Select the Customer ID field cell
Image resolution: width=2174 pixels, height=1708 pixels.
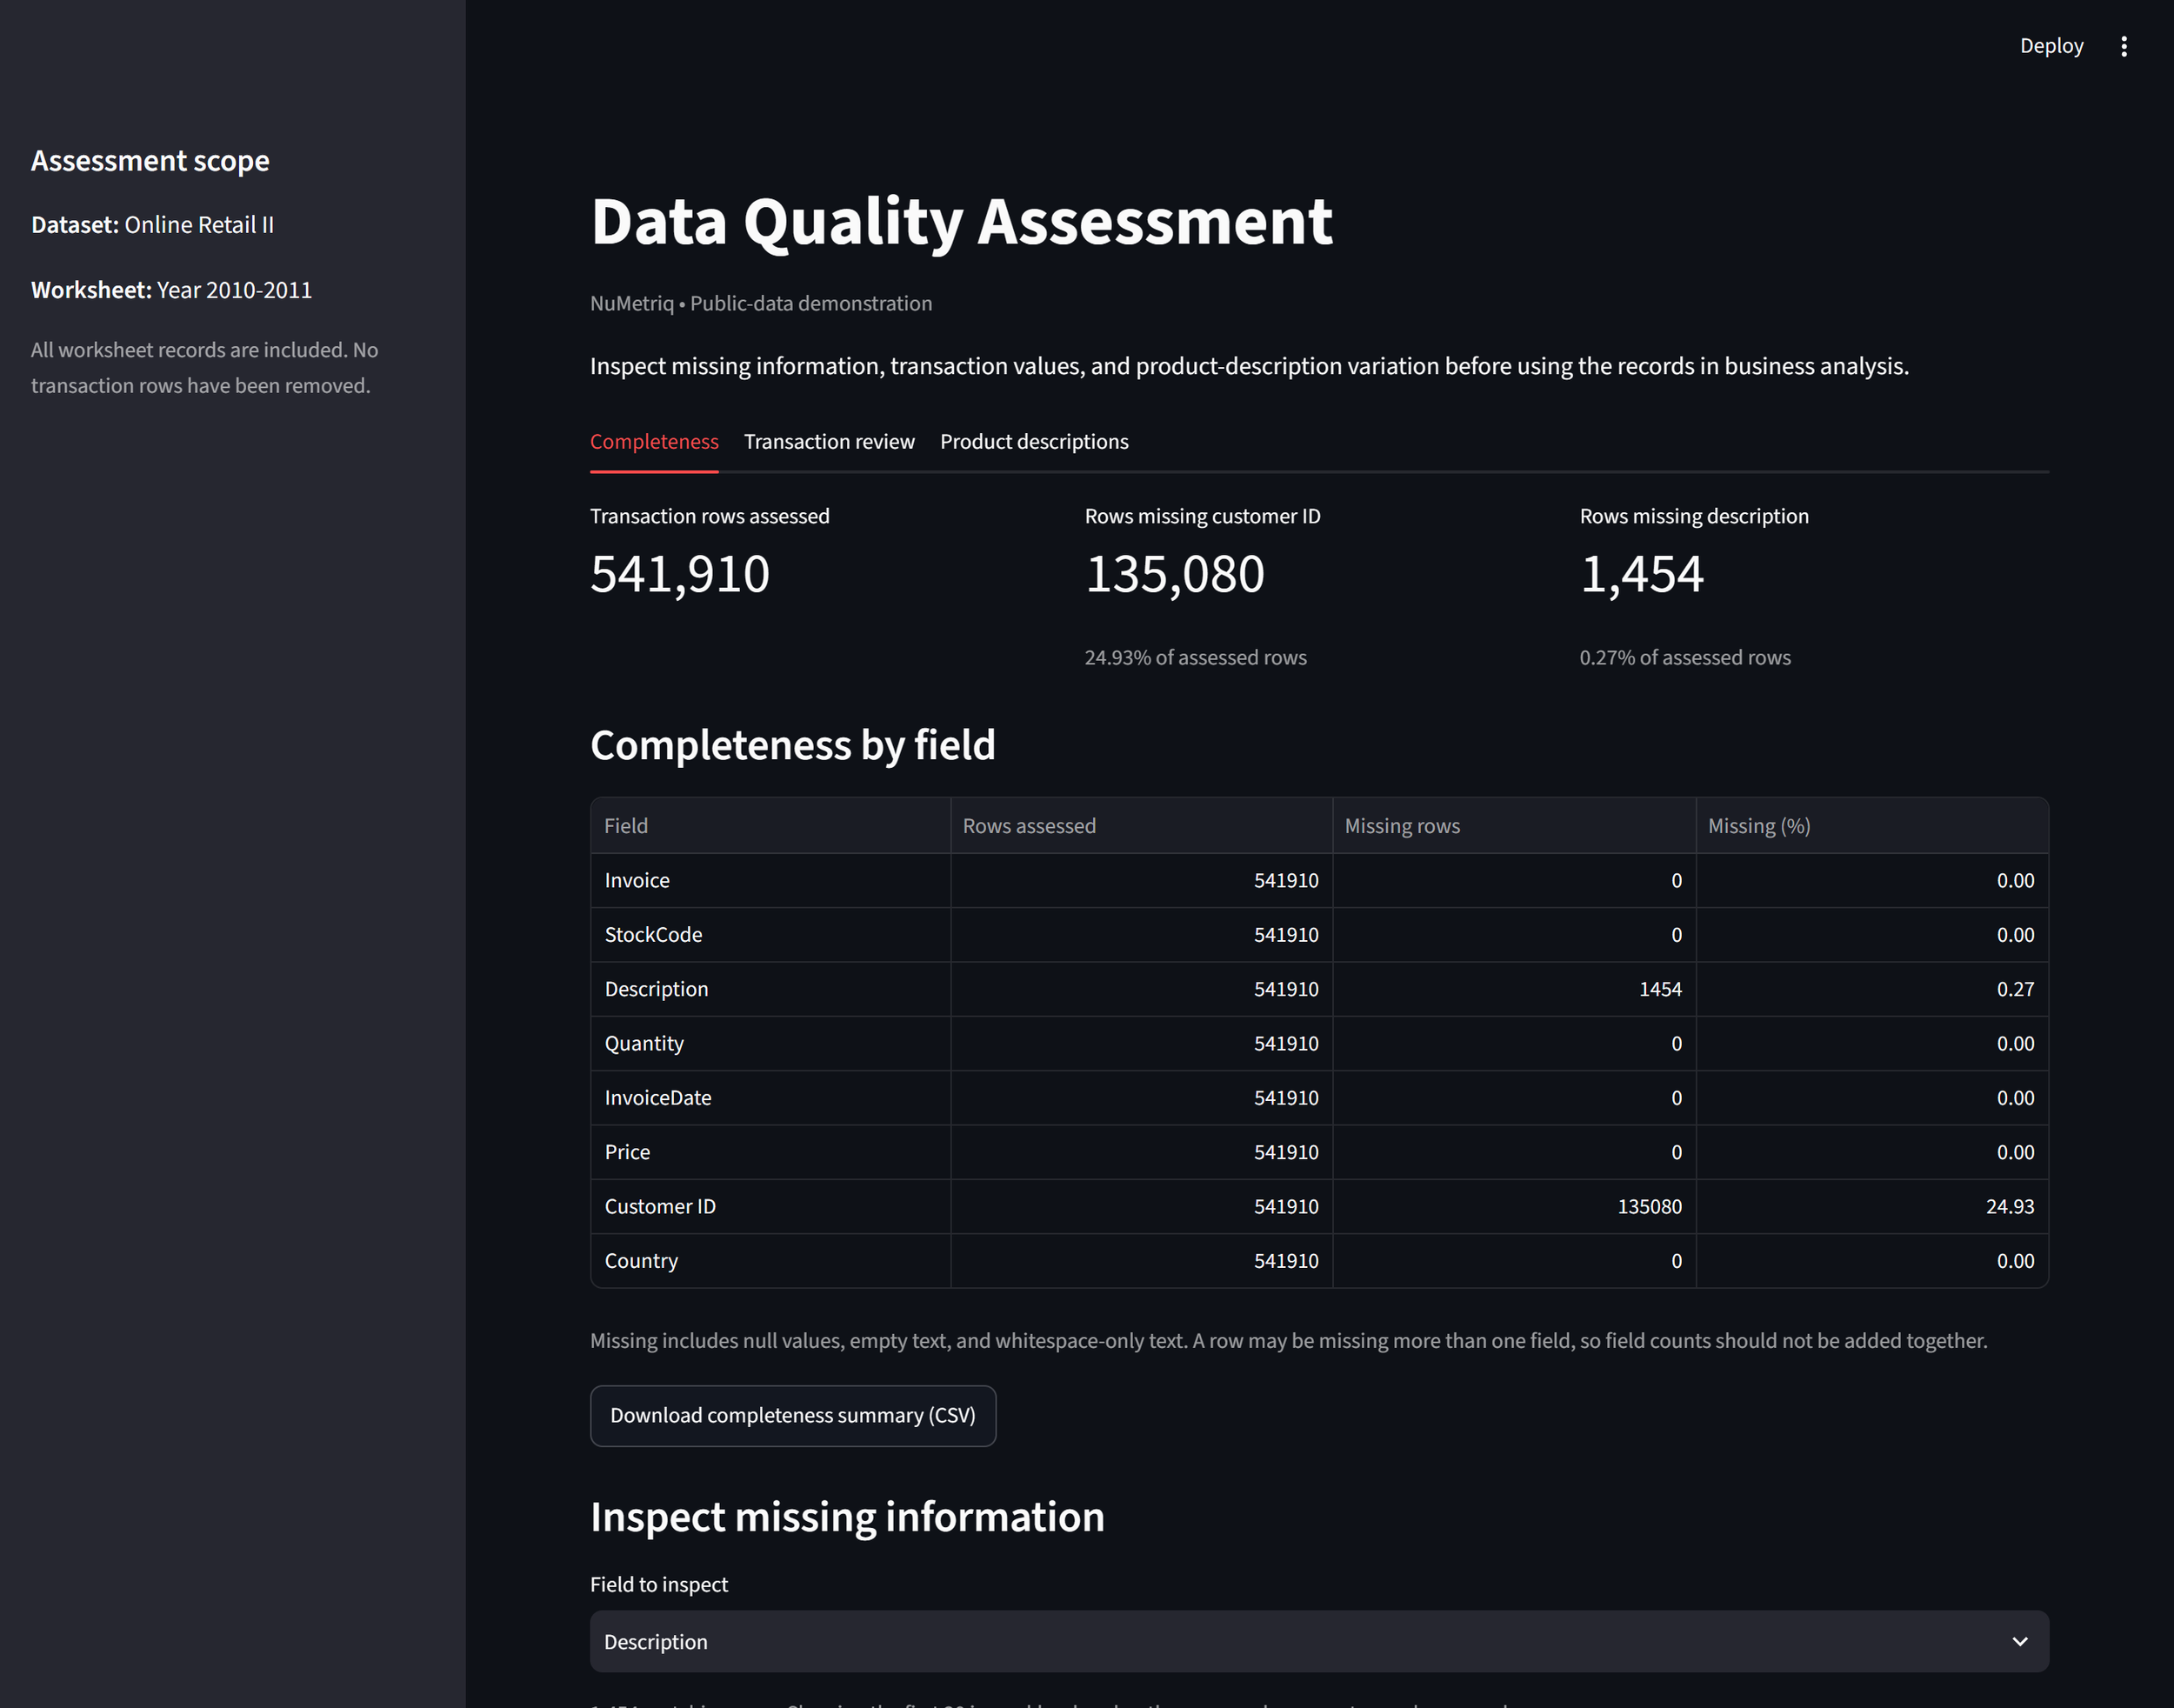point(770,1206)
